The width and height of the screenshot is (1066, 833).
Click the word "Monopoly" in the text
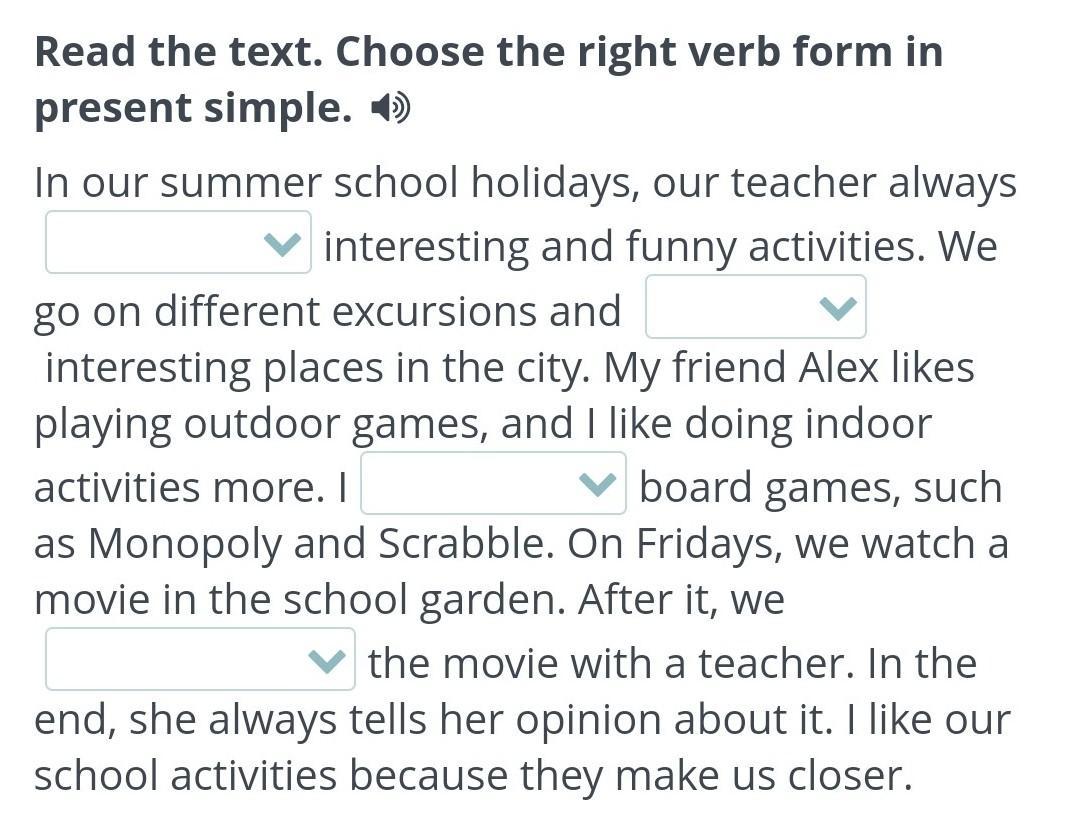(x=184, y=543)
